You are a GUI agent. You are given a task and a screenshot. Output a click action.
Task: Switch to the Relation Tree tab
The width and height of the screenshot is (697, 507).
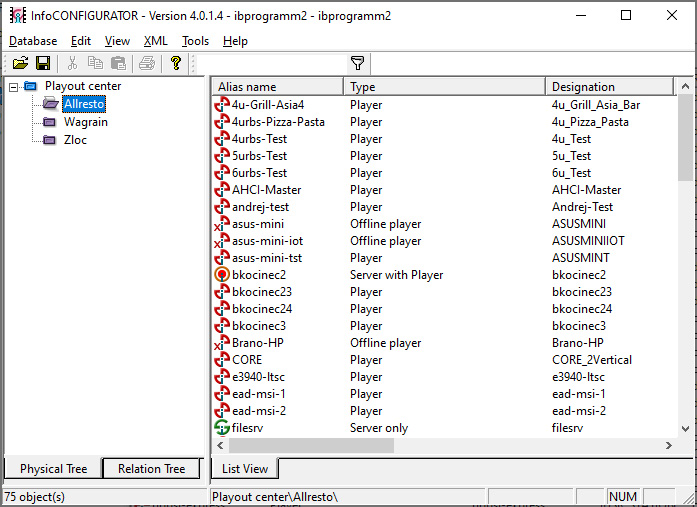(x=151, y=468)
